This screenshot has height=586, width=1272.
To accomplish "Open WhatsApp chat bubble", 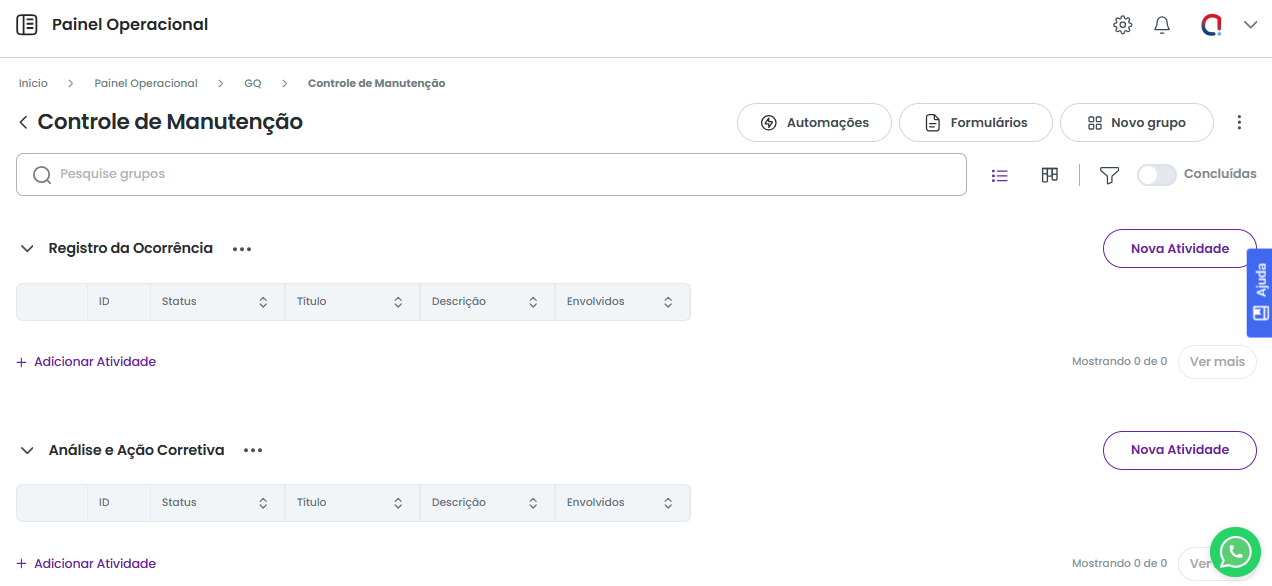I will [1235, 552].
